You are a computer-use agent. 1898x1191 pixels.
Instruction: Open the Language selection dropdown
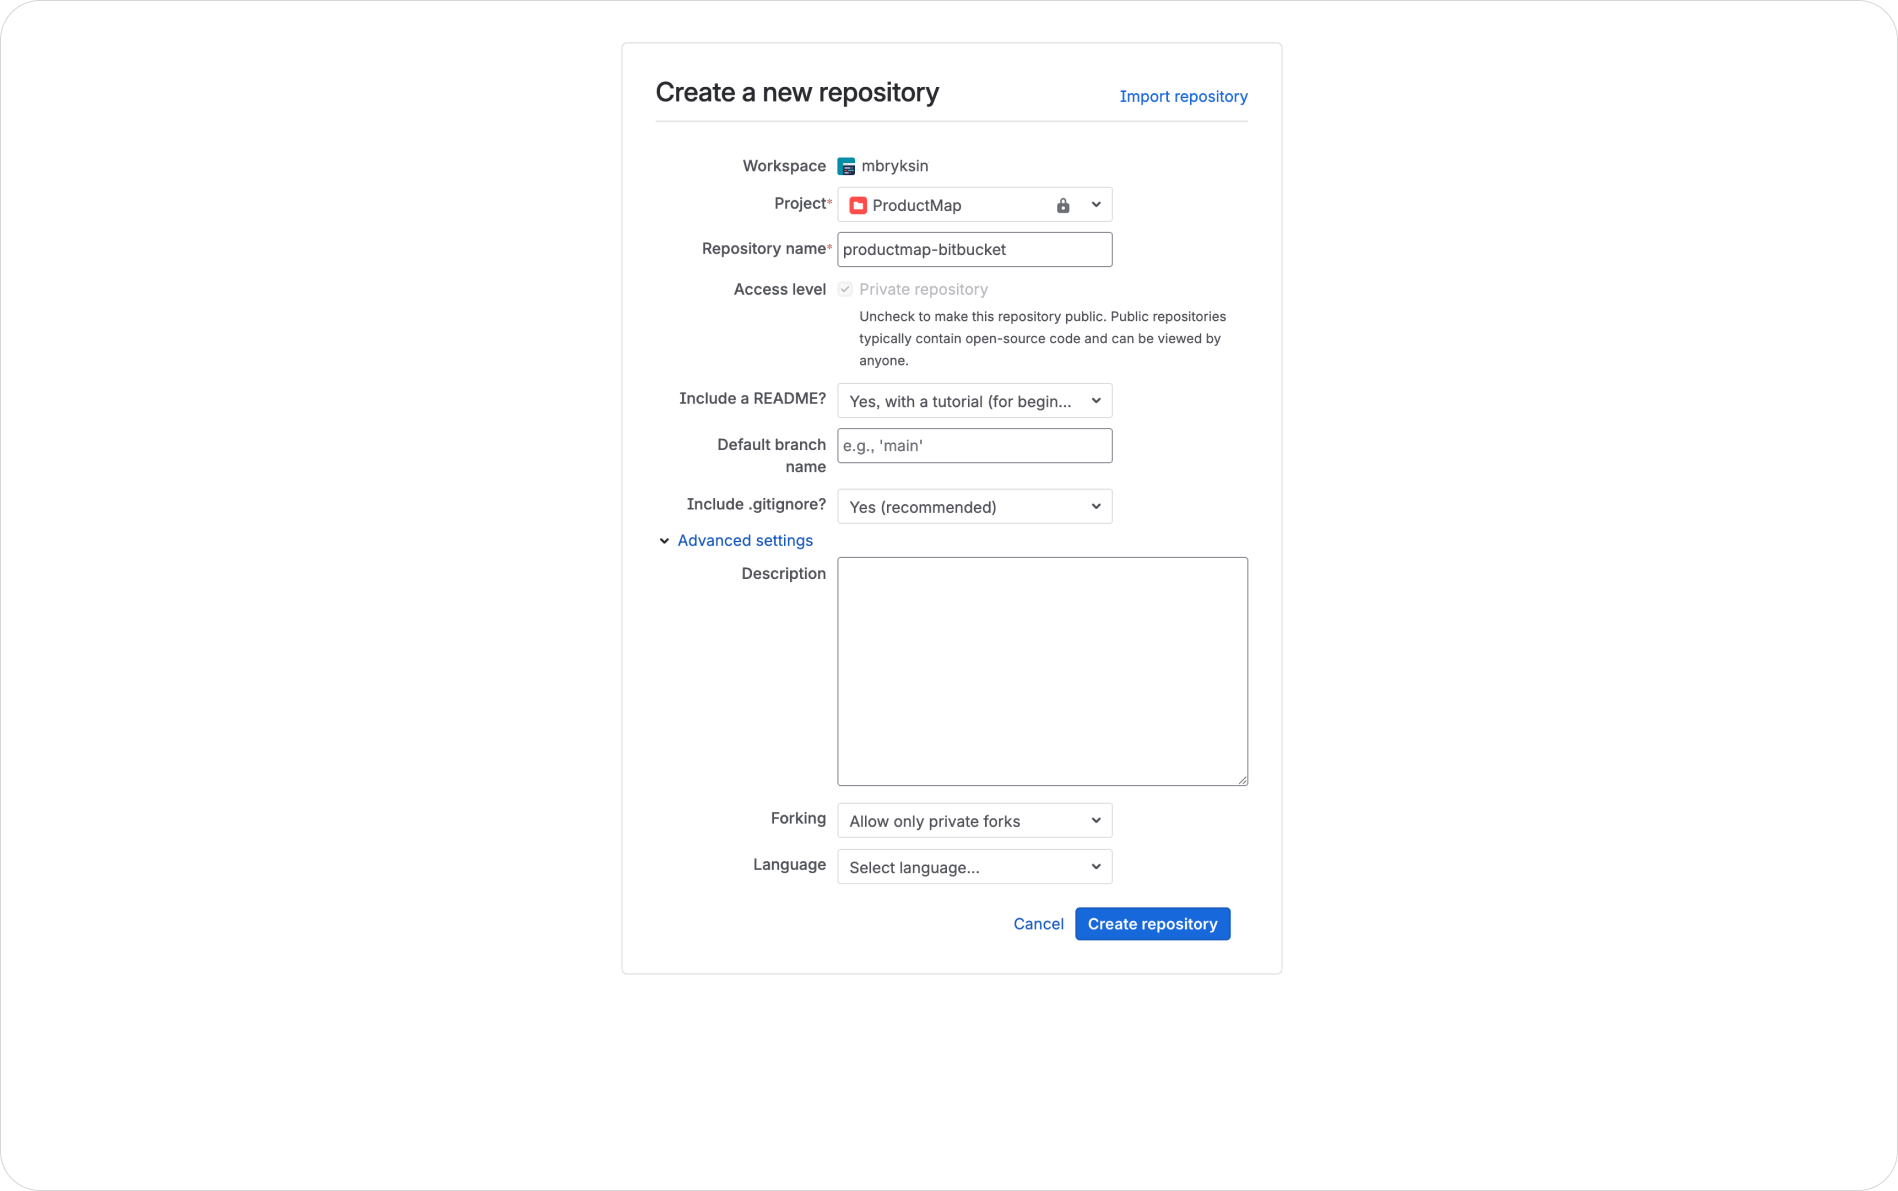click(x=974, y=867)
